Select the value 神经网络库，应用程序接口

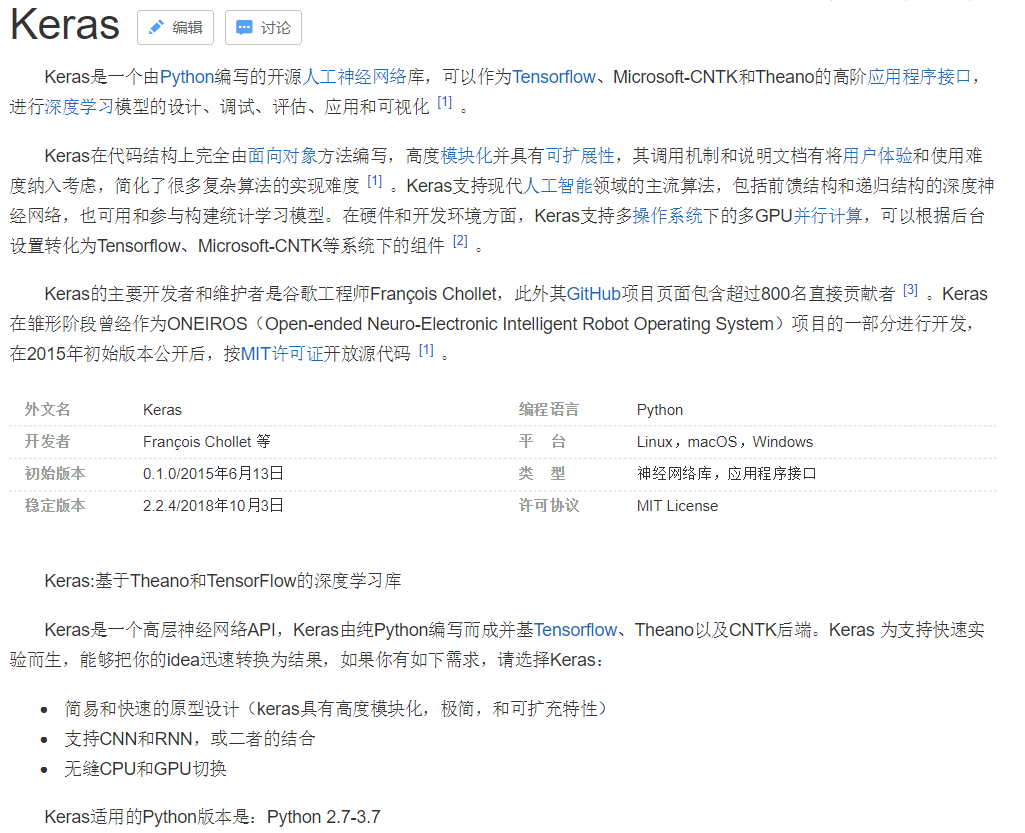coord(727,473)
